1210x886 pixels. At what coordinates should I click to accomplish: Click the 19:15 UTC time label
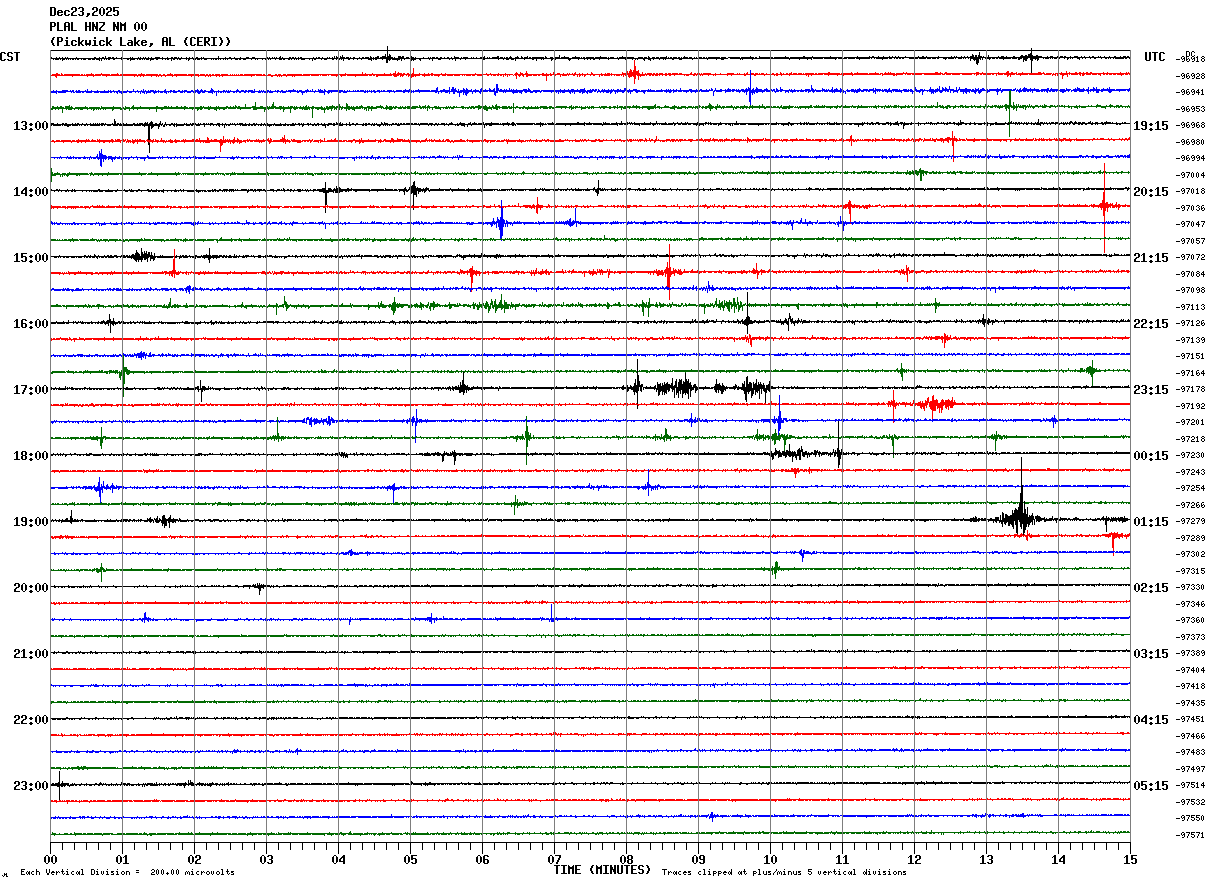click(x=1151, y=126)
